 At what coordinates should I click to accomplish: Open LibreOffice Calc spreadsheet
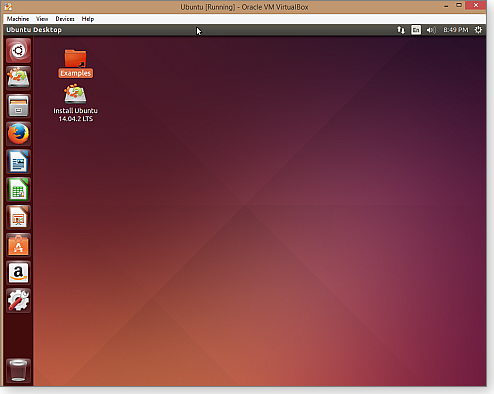point(18,190)
